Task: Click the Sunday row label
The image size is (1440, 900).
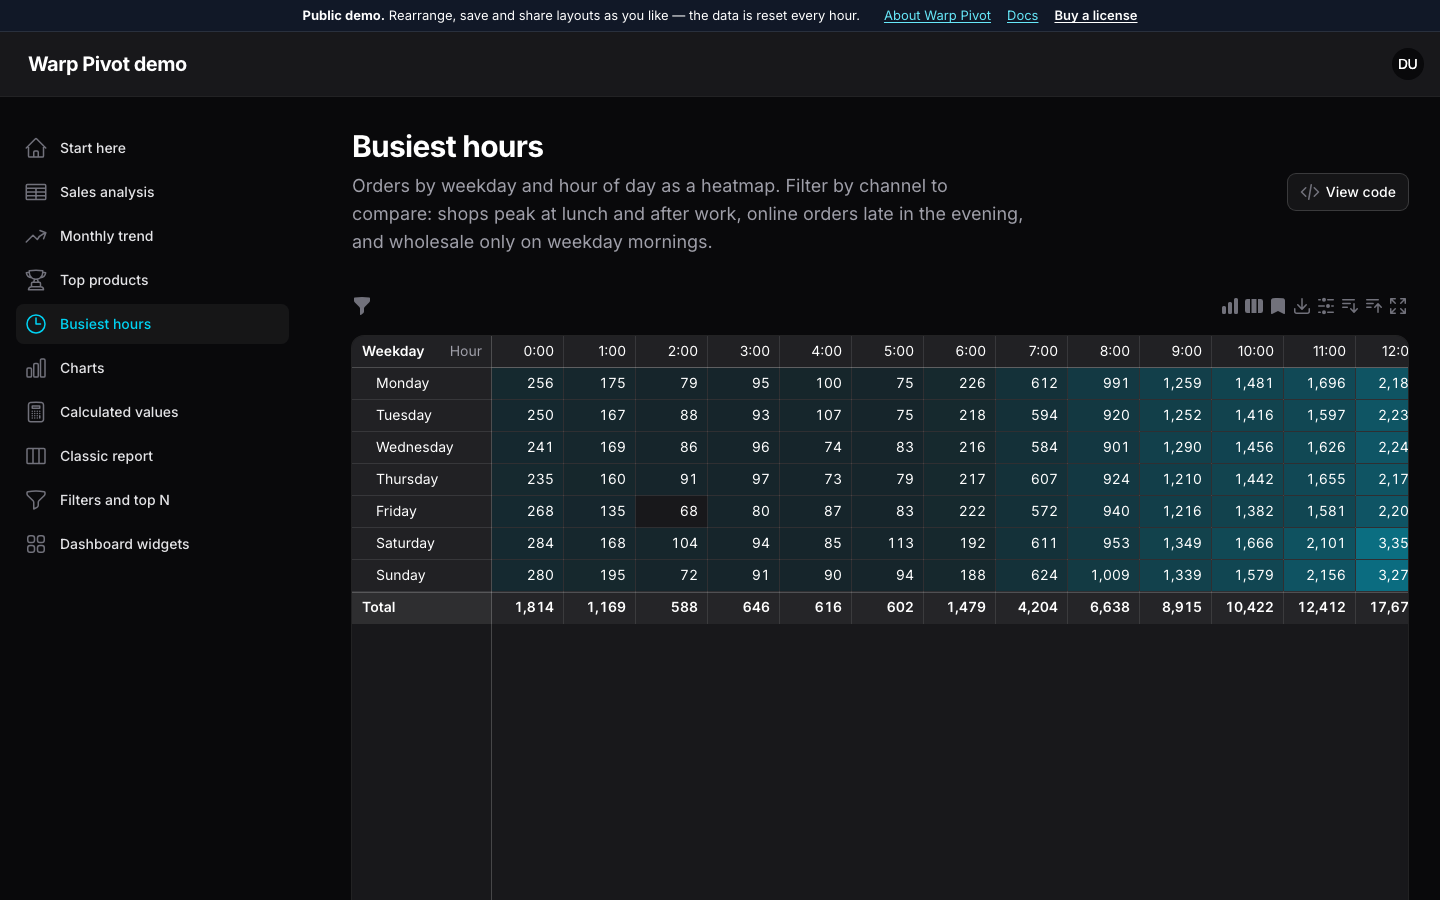Action: [x=421, y=575]
